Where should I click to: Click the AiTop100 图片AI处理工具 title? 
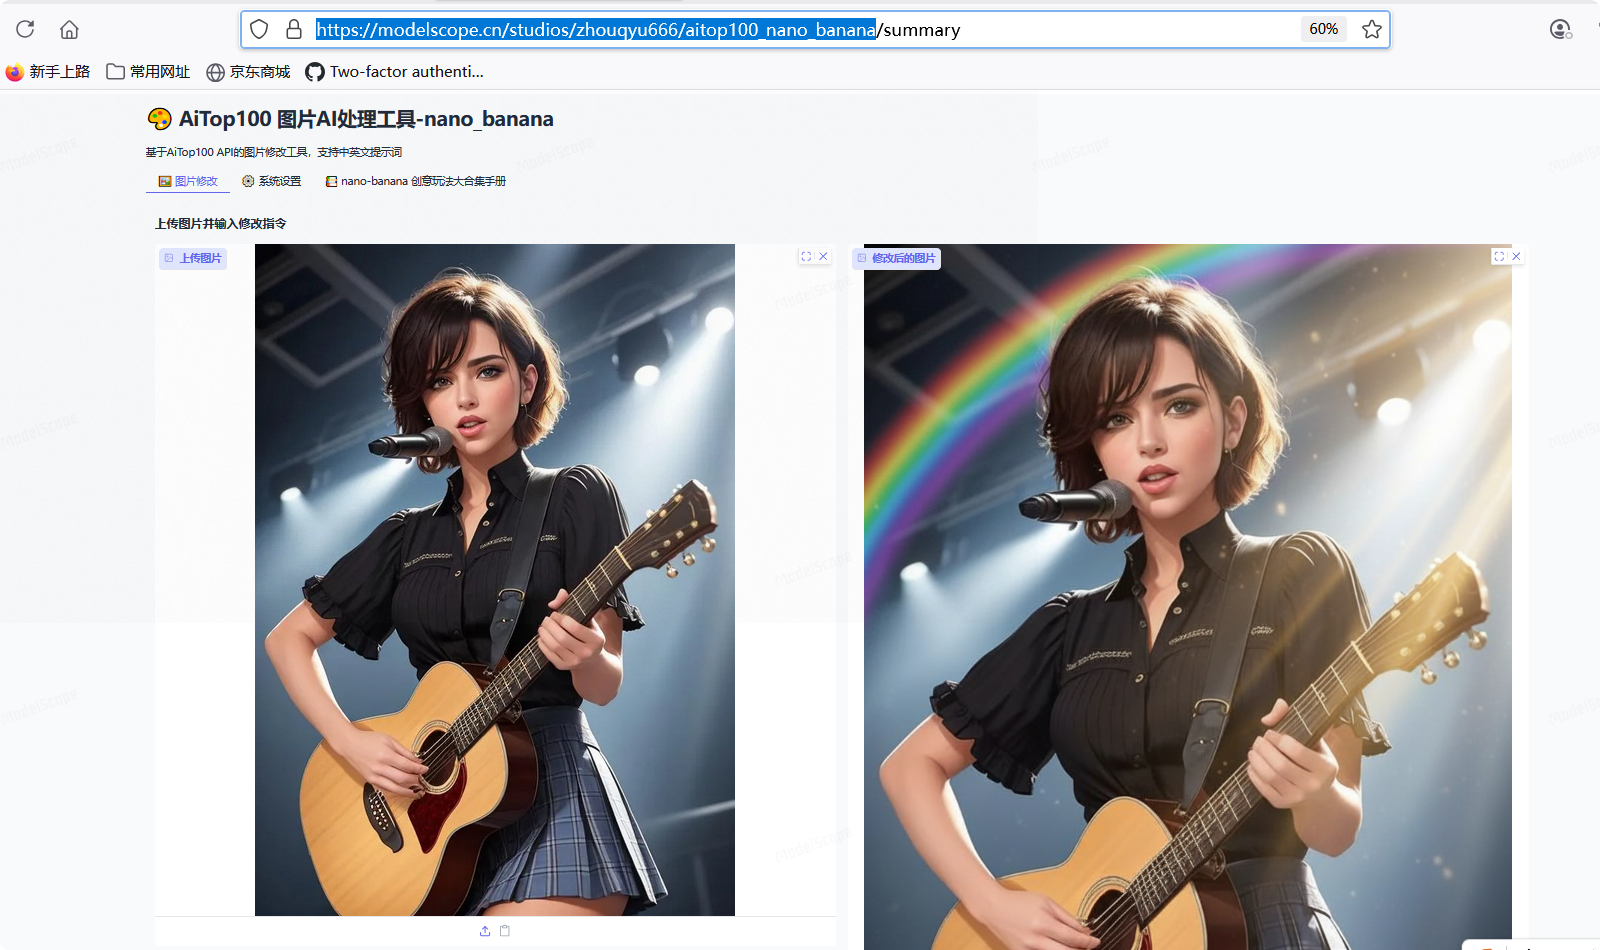366,119
